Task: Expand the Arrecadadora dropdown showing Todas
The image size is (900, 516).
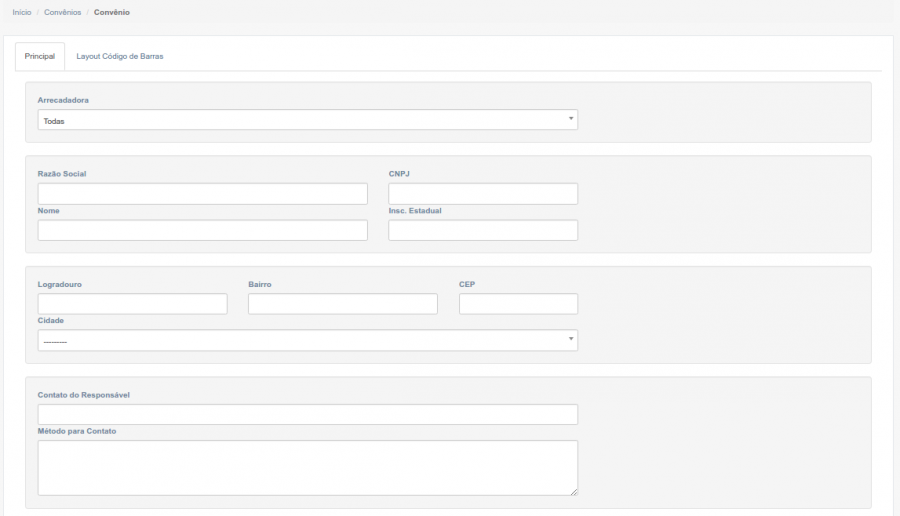Action: click(307, 120)
